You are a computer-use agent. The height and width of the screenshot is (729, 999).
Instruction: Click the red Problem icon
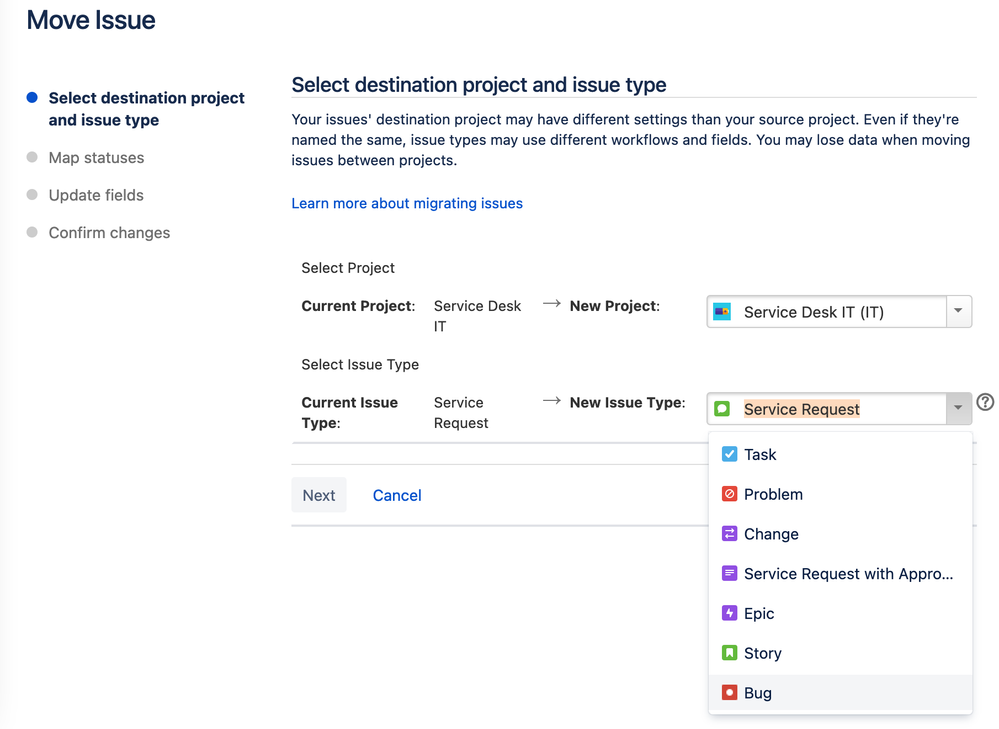point(729,494)
